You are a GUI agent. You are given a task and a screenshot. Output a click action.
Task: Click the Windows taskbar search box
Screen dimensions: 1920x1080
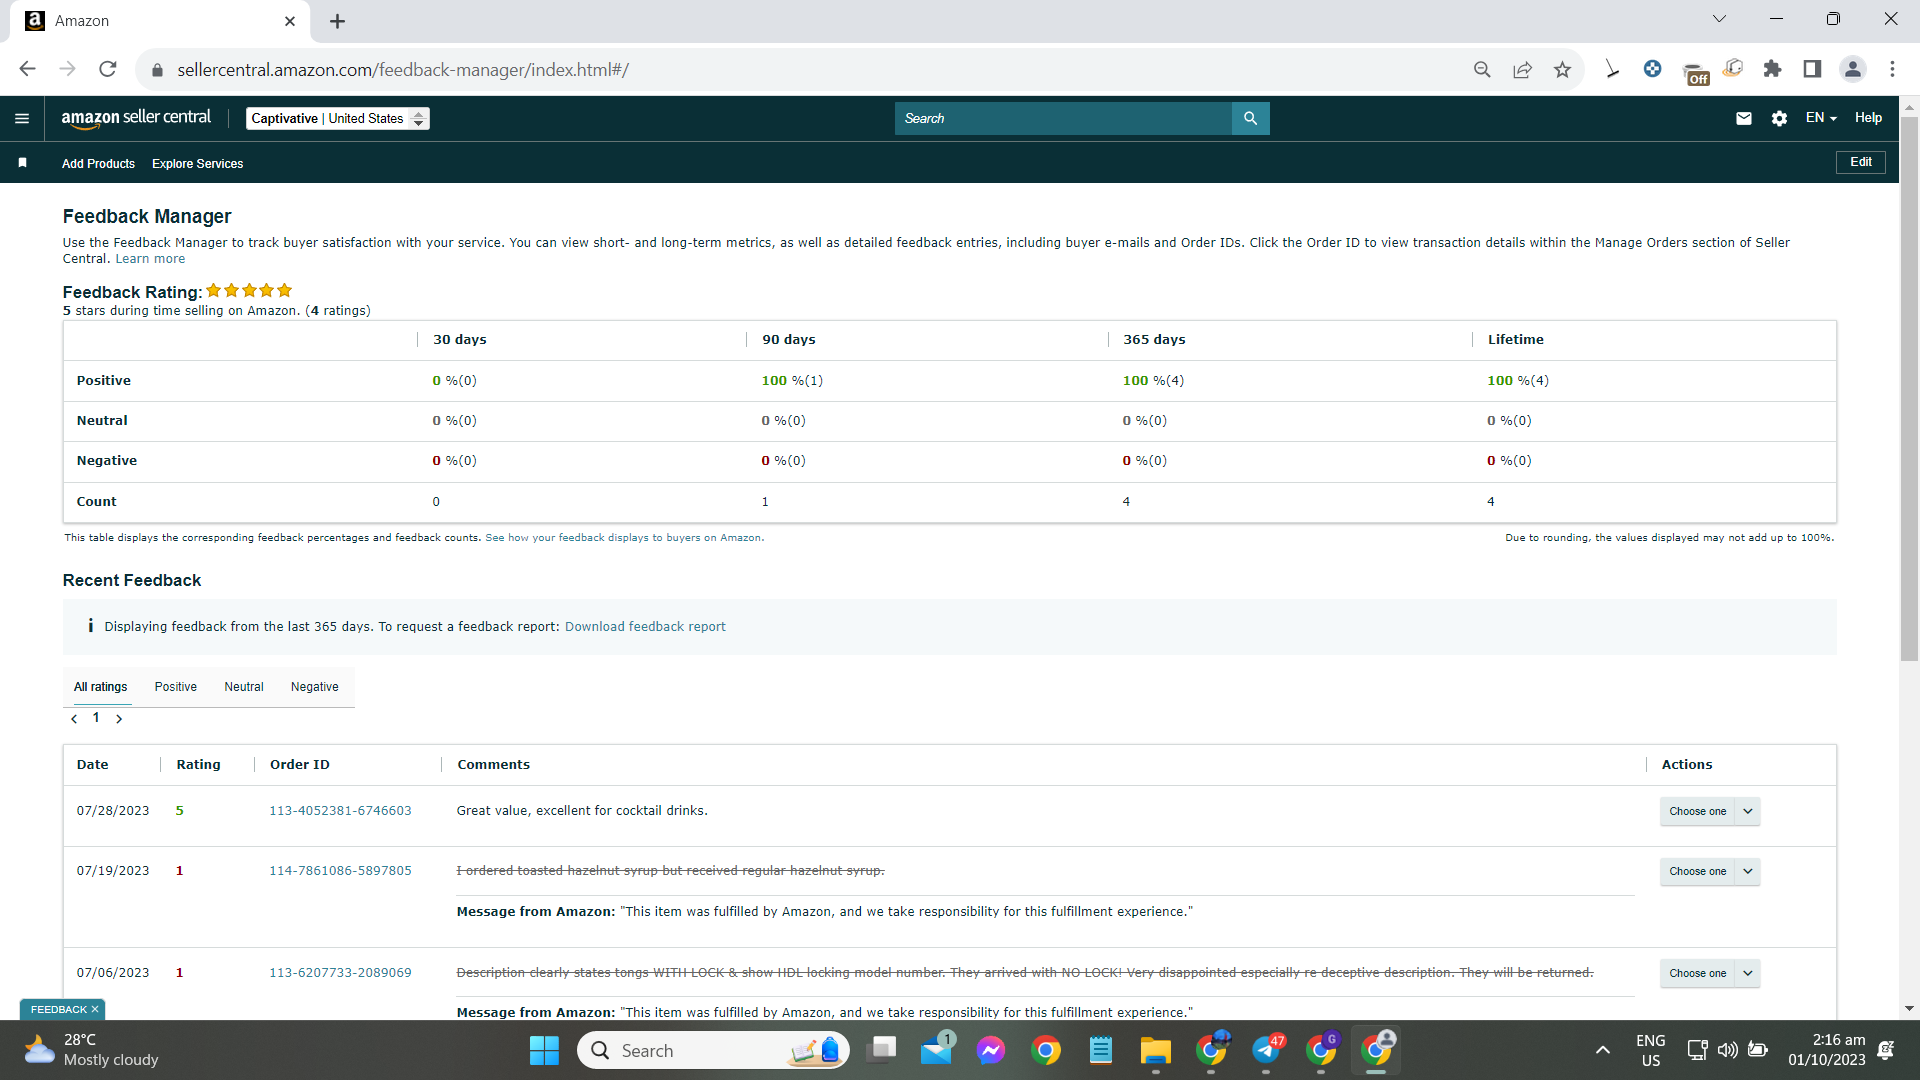tap(713, 1050)
